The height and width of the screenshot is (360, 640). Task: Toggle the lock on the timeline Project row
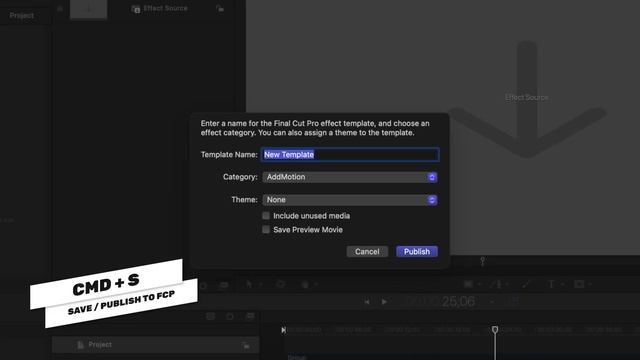coord(245,346)
